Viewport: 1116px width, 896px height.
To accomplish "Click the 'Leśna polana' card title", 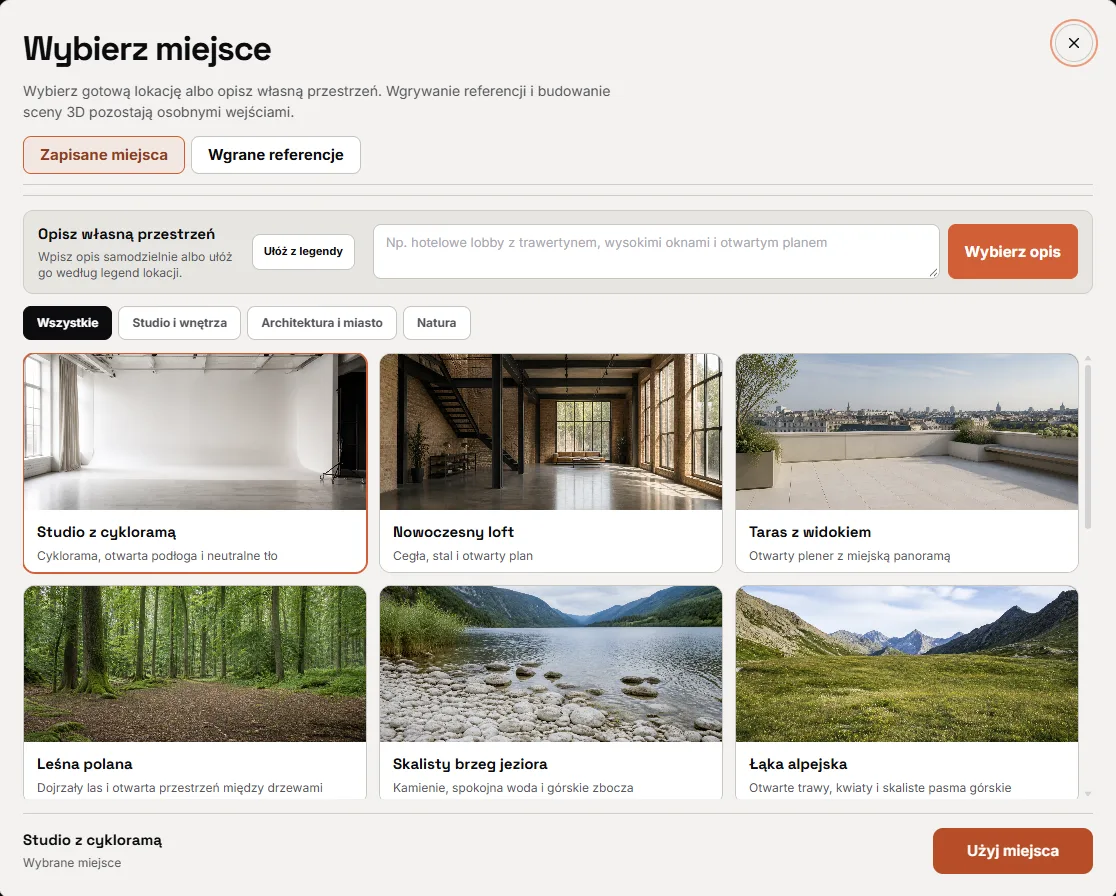I will [85, 764].
